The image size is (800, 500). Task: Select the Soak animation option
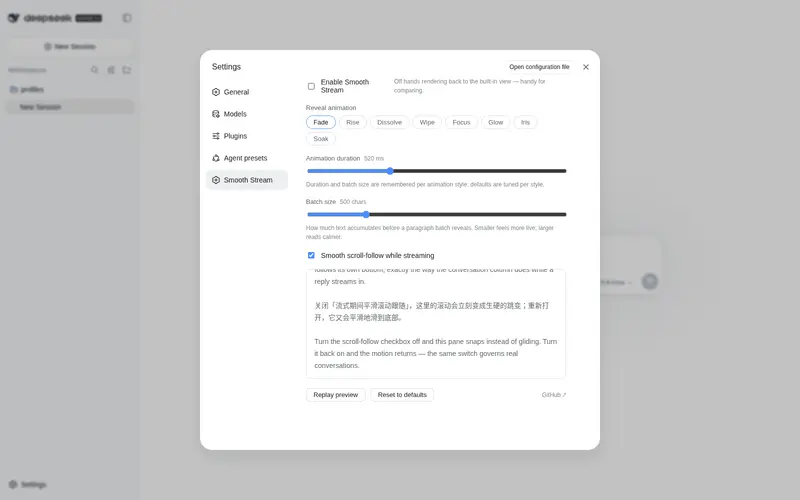pos(321,139)
